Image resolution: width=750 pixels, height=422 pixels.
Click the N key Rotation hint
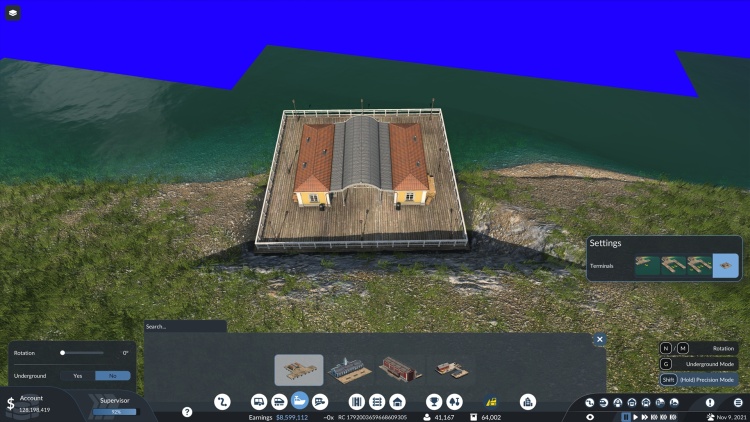[666, 348]
